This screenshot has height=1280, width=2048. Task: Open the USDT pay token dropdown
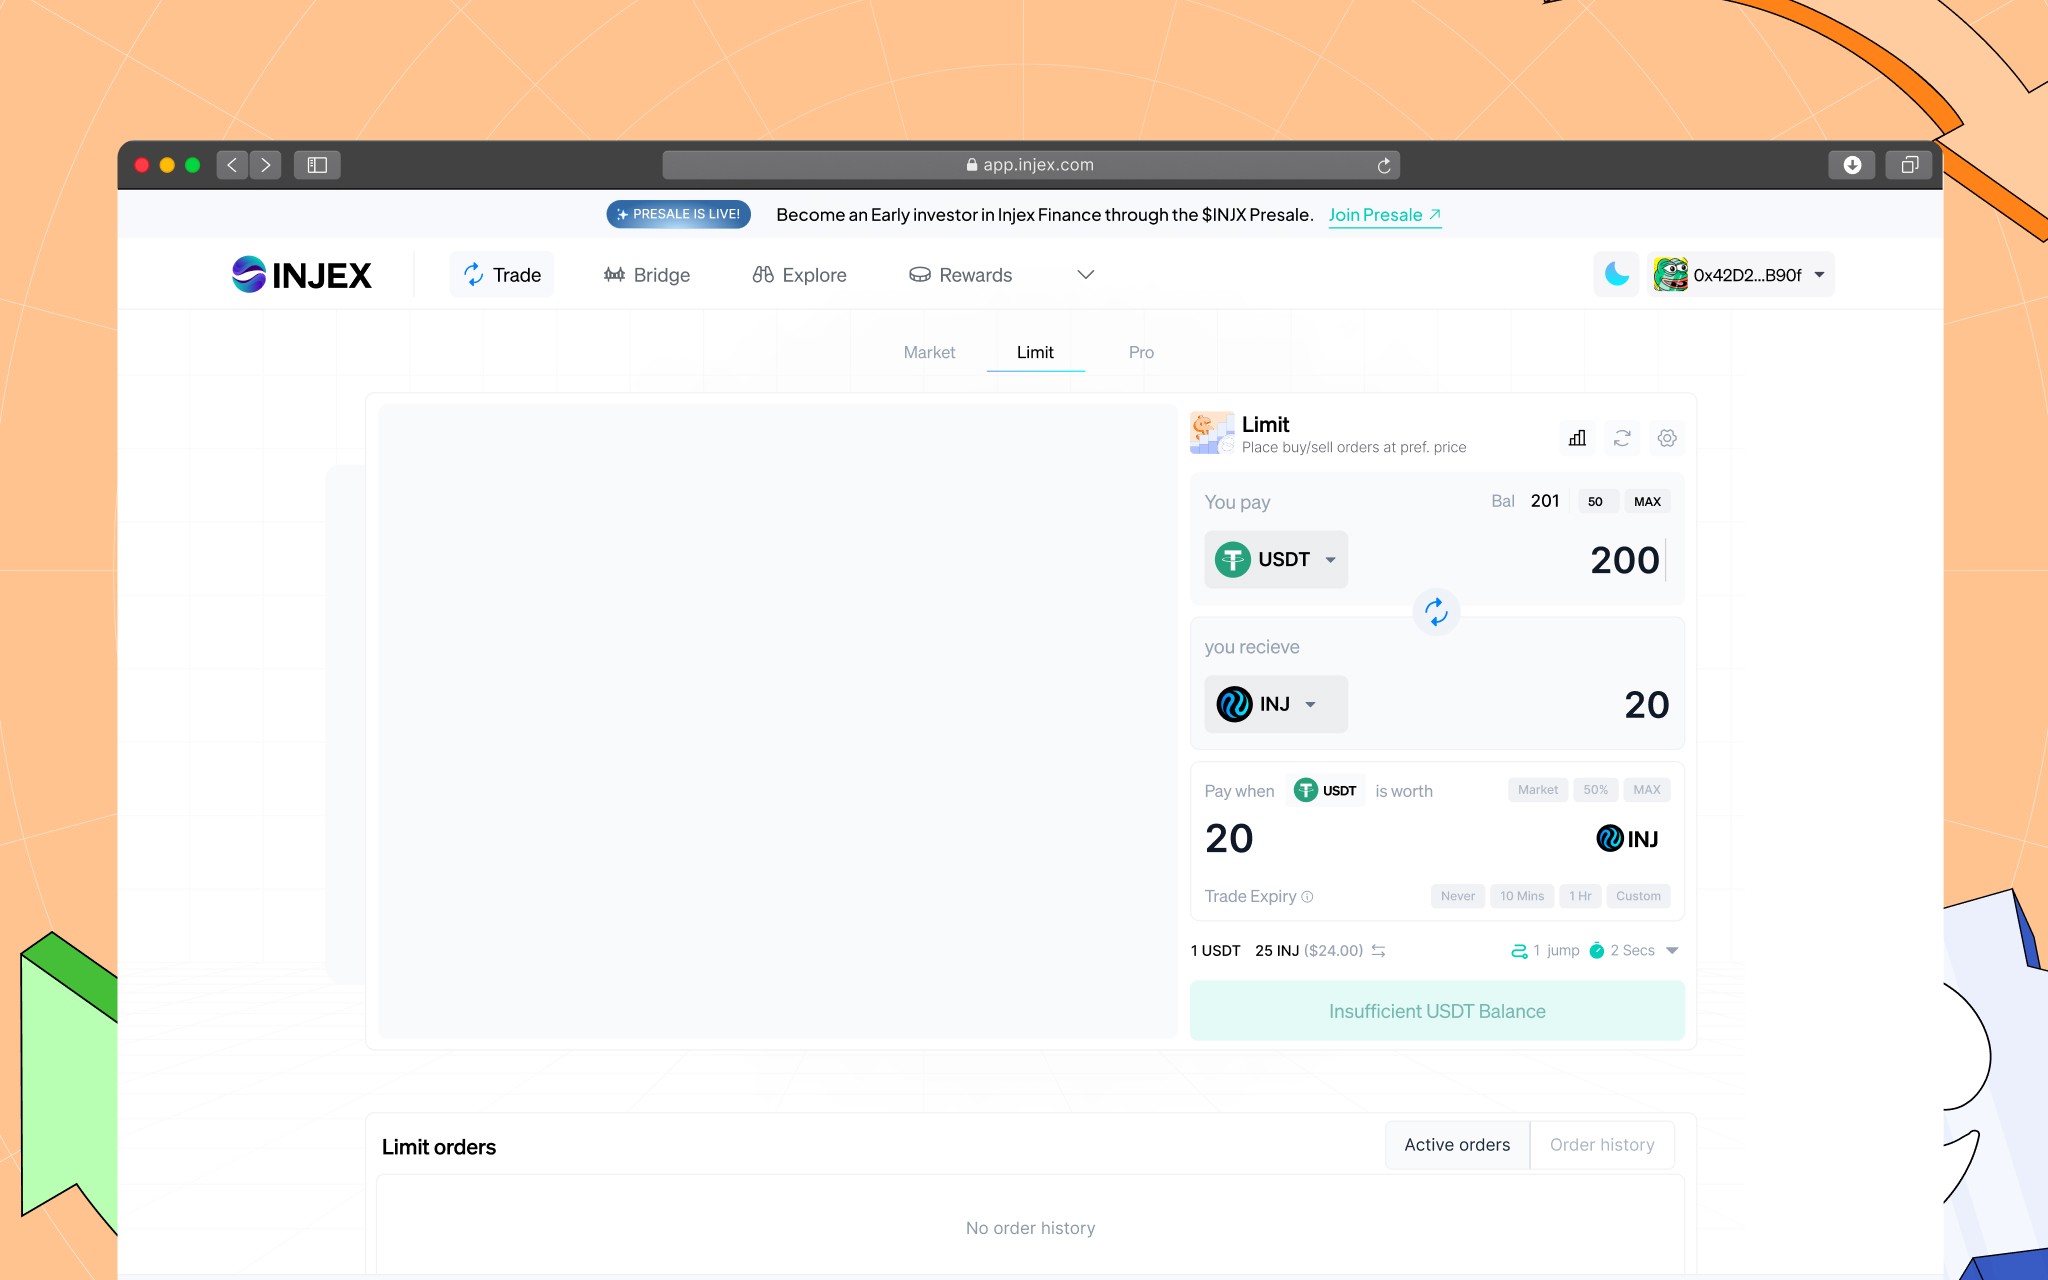coord(1276,559)
